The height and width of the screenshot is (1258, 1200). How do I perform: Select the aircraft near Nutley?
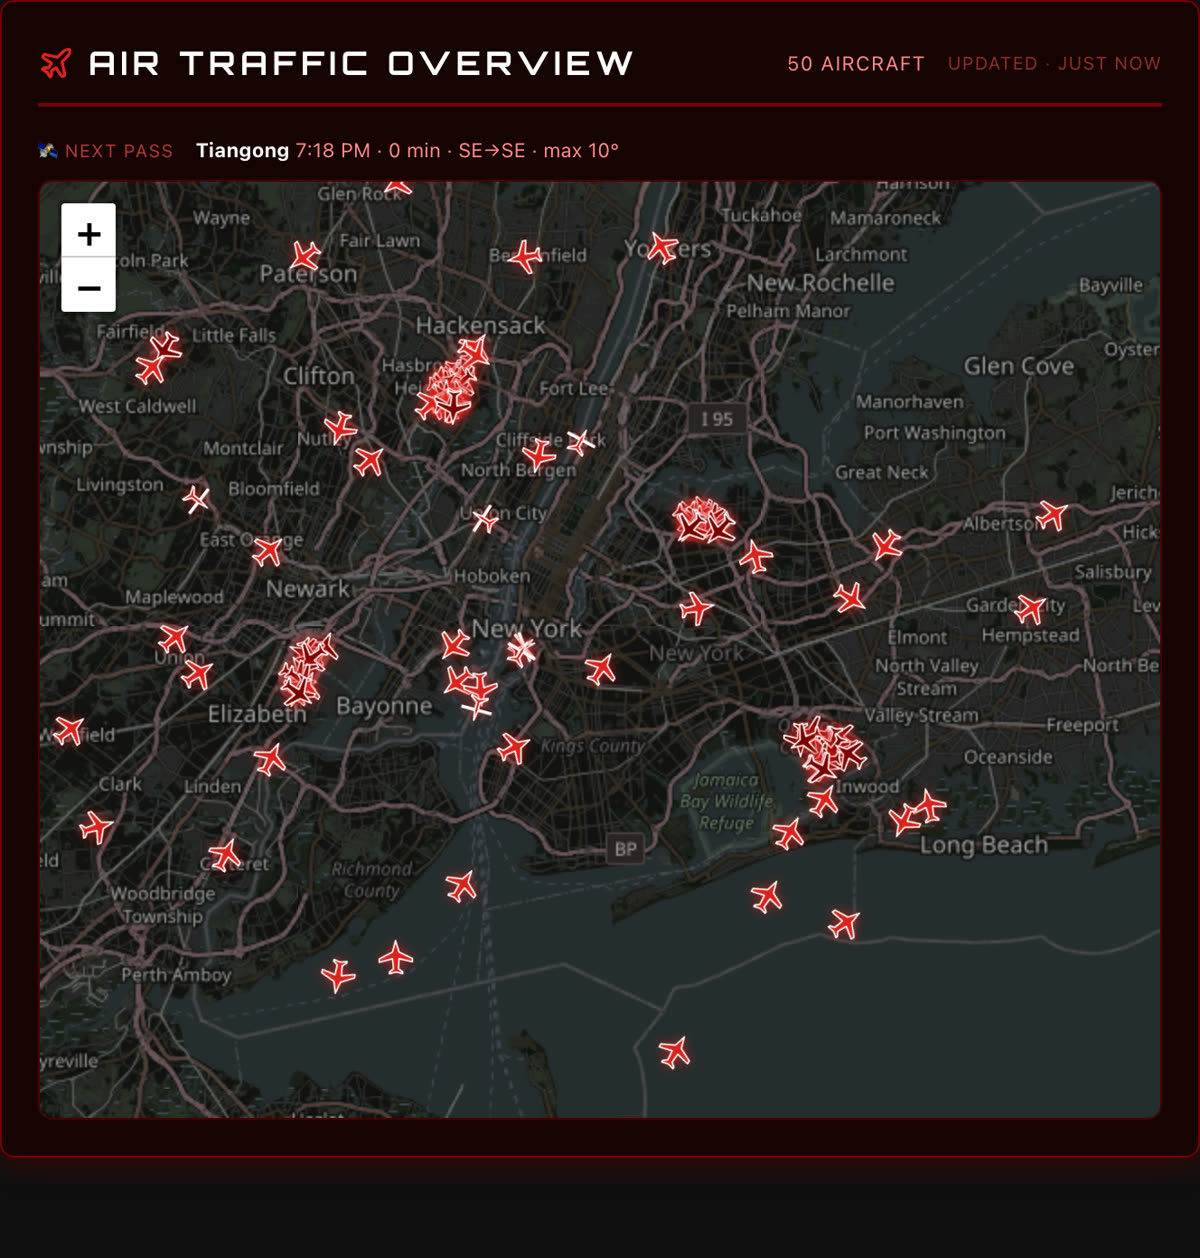click(x=340, y=427)
